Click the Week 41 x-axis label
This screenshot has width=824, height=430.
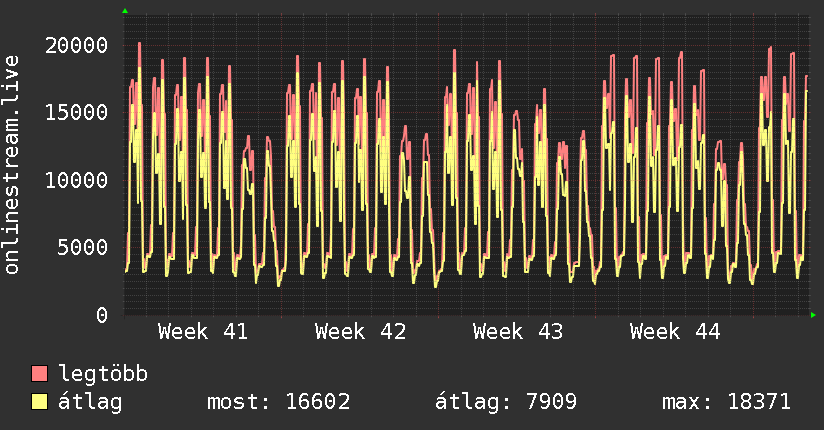click(203, 332)
